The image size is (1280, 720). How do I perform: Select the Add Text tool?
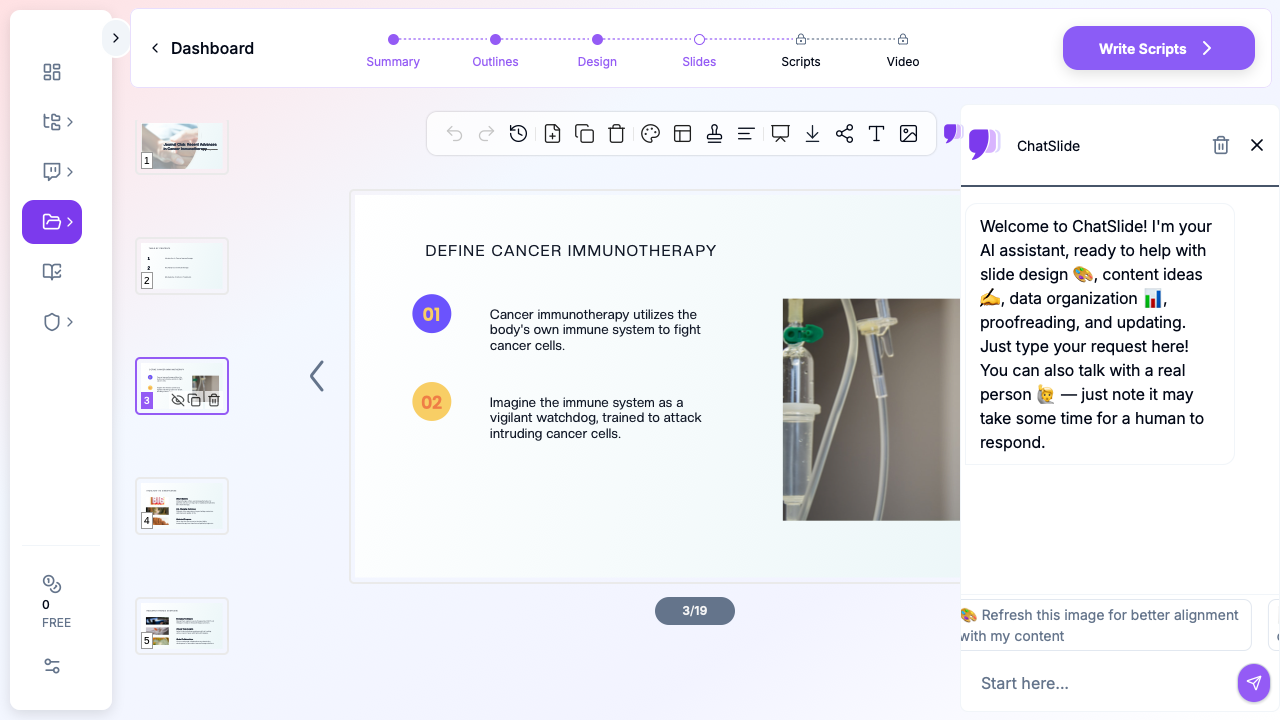(x=876, y=133)
